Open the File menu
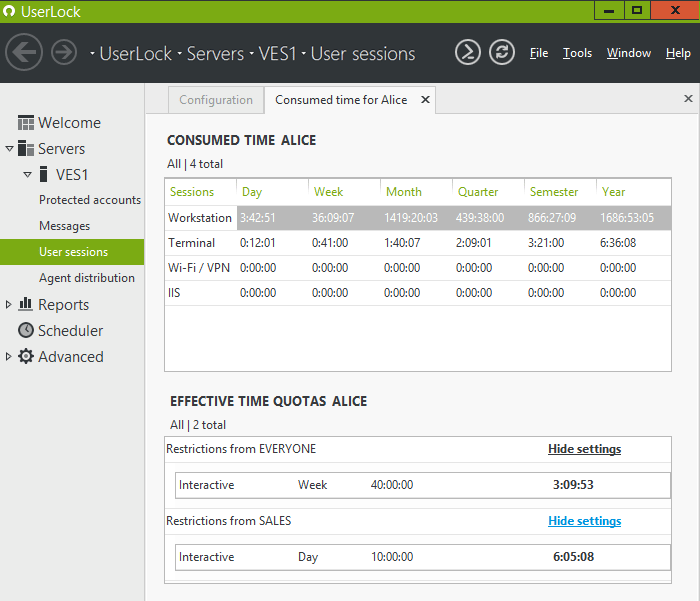700x601 pixels. [x=539, y=53]
